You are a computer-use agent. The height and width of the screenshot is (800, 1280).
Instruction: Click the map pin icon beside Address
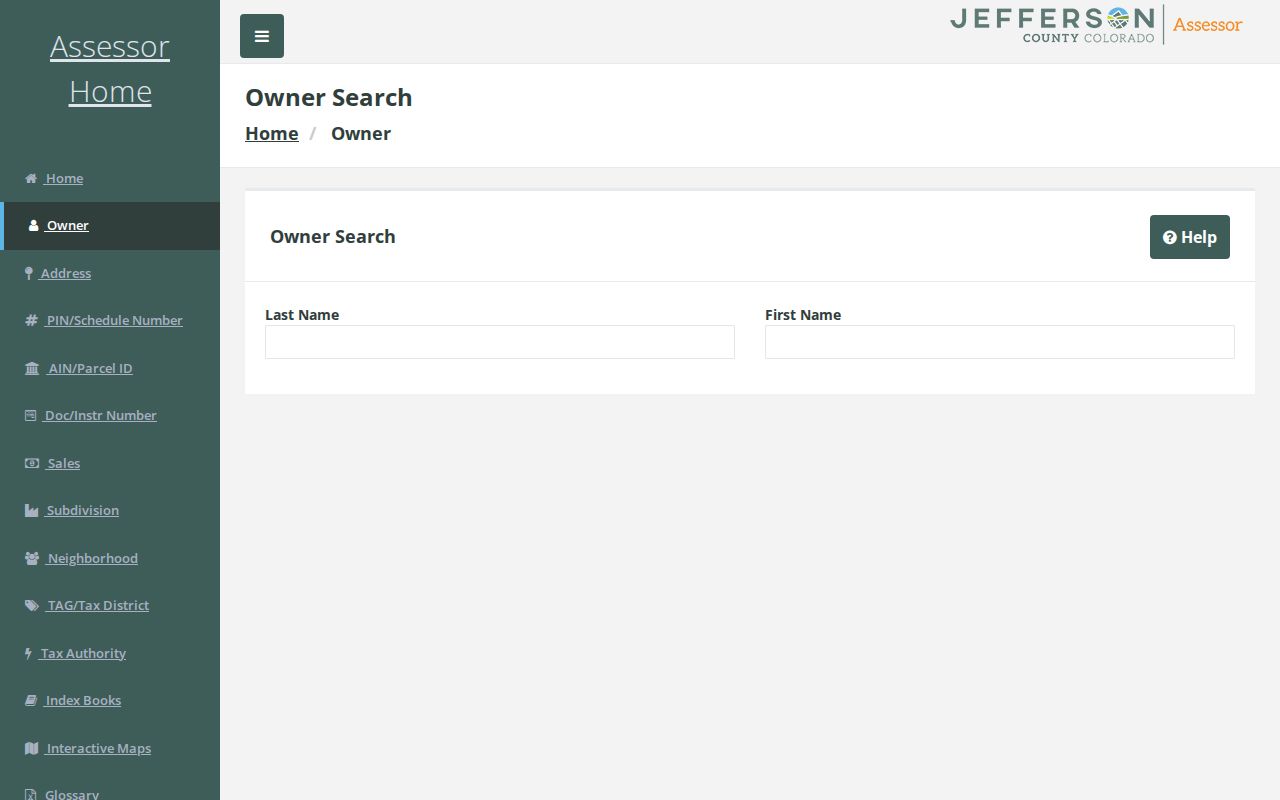click(x=29, y=273)
